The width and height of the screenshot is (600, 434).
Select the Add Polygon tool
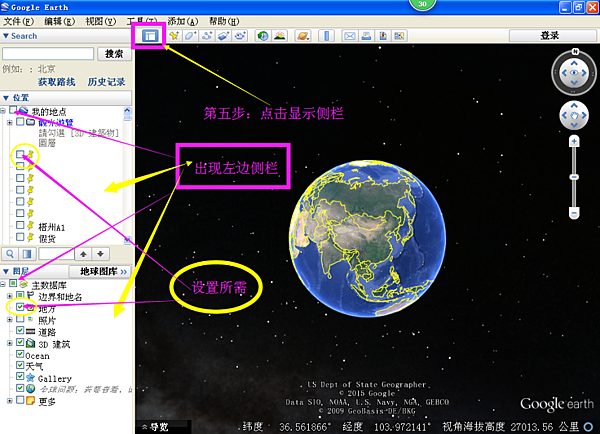pos(190,36)
